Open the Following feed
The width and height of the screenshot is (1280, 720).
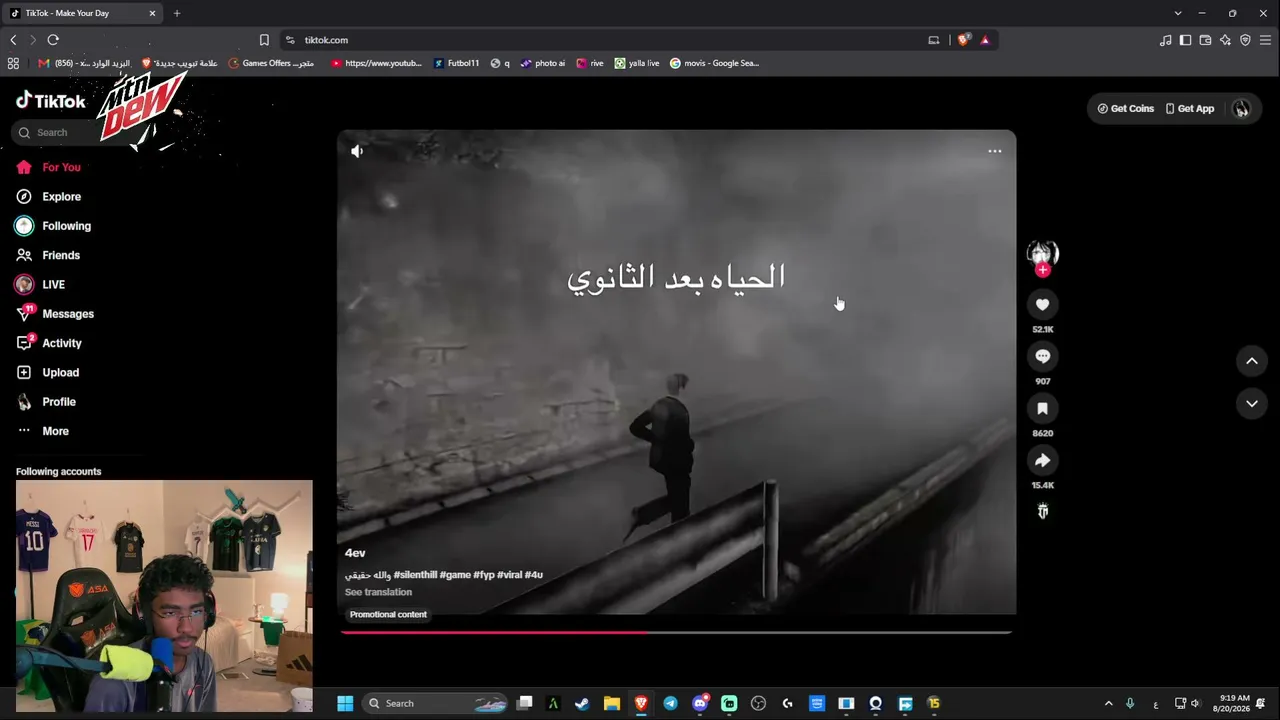(x=53, y=226)
